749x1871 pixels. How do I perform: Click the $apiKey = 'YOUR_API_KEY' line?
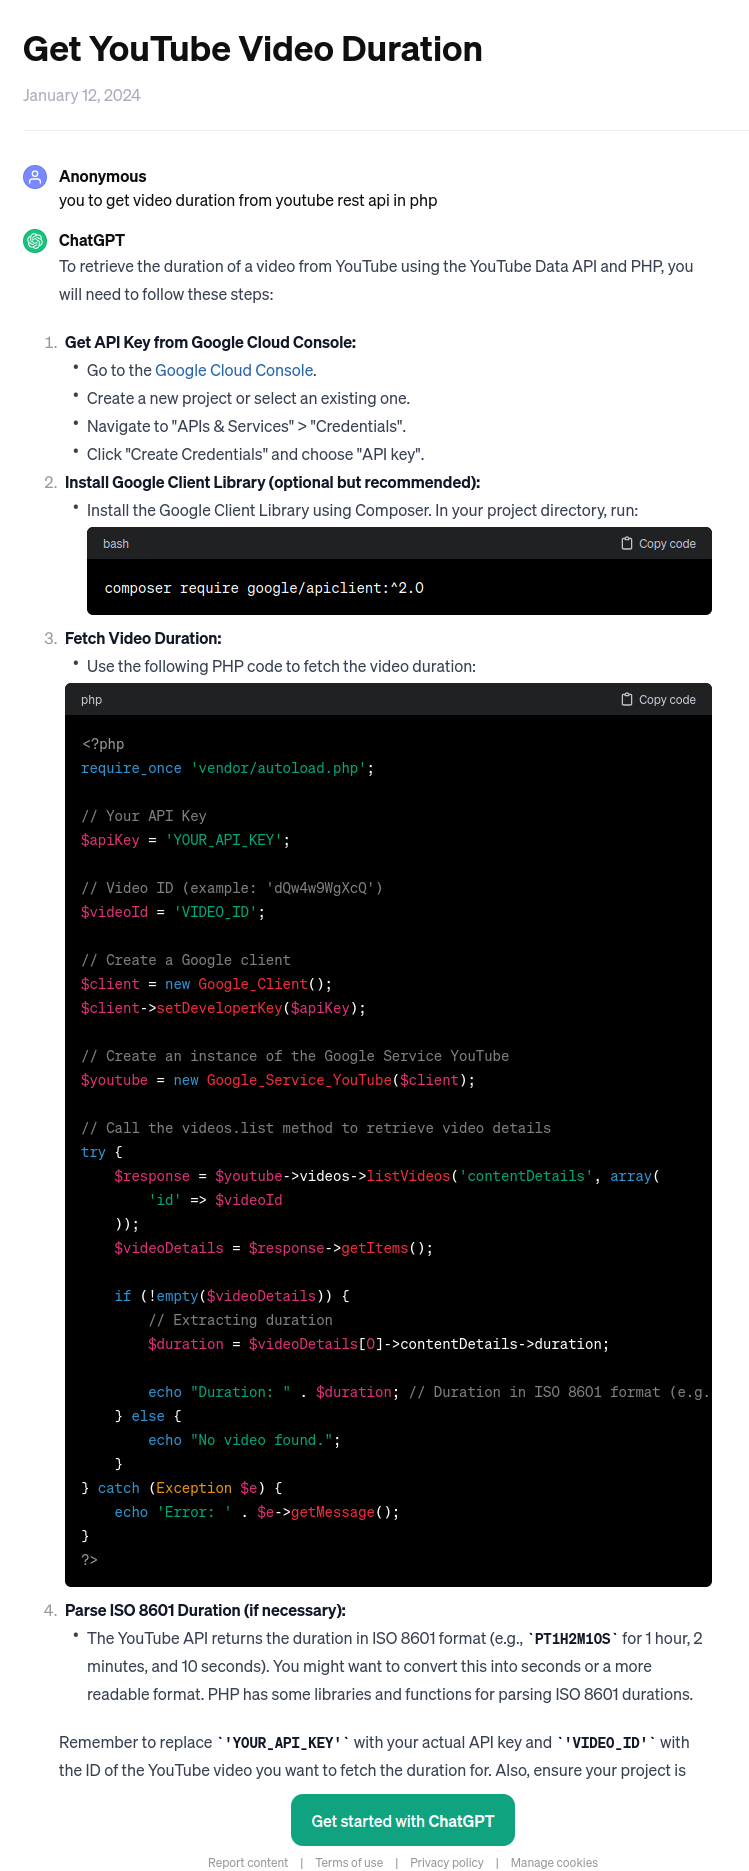click(x=186, y=840)
